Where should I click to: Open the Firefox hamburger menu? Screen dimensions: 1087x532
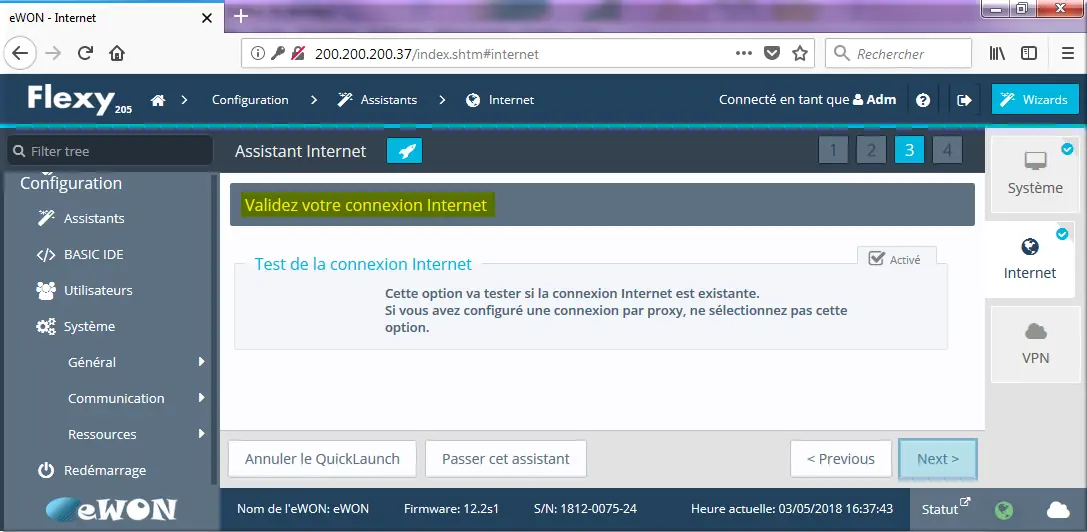(x=1068, y=53)
